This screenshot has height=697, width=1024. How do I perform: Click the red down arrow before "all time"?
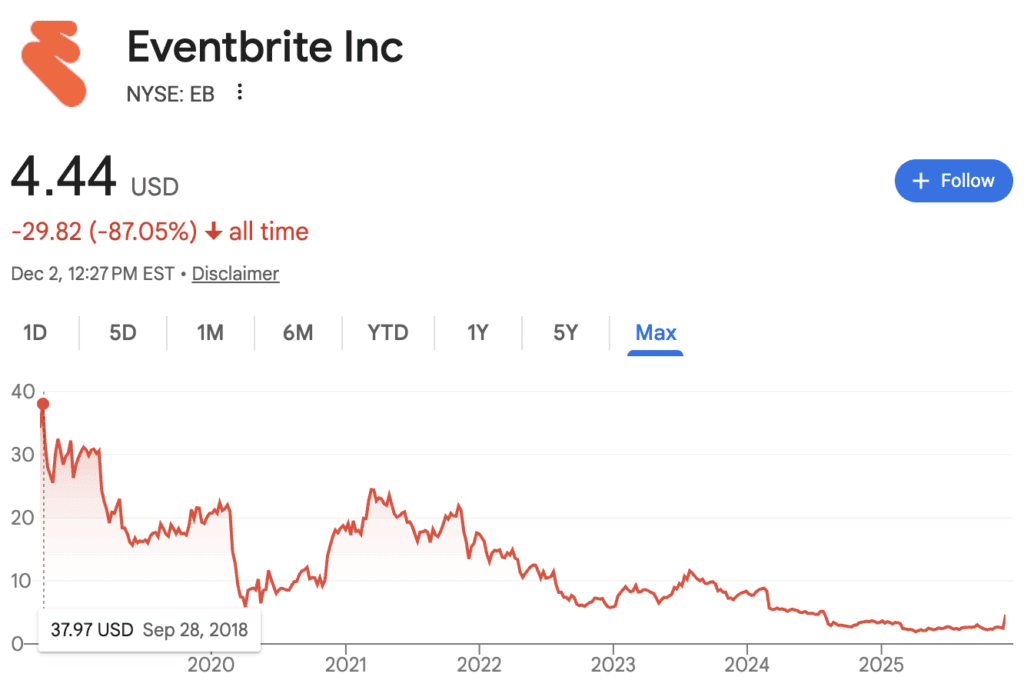213,232
